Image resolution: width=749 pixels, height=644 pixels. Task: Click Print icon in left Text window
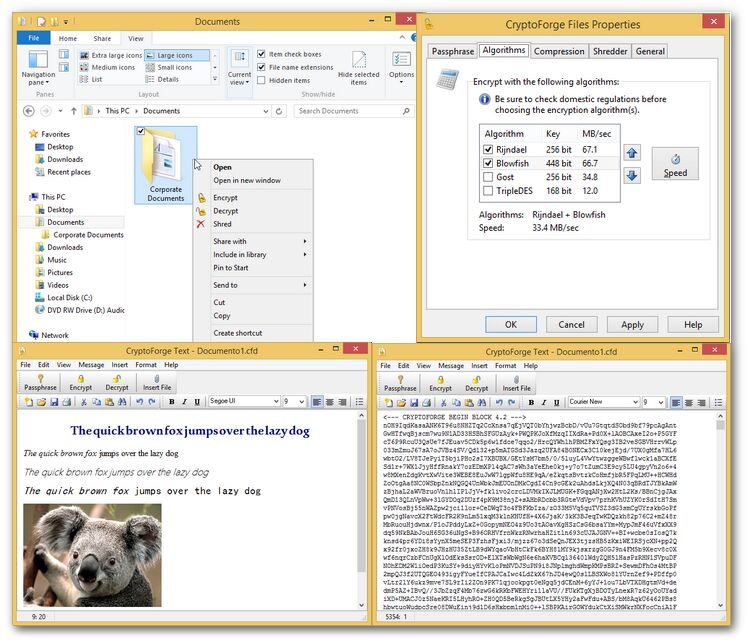[x=67, y=402]
